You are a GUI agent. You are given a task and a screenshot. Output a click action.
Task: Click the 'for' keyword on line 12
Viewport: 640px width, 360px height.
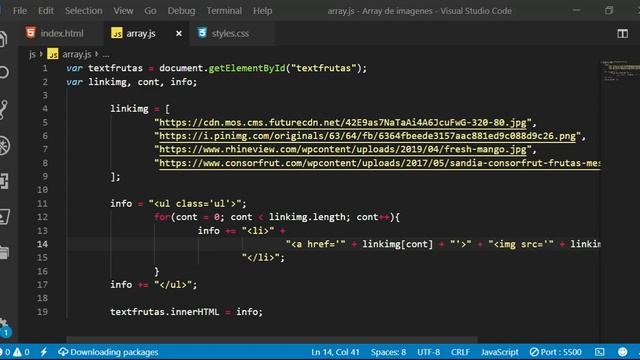click(x=162, y=217)
